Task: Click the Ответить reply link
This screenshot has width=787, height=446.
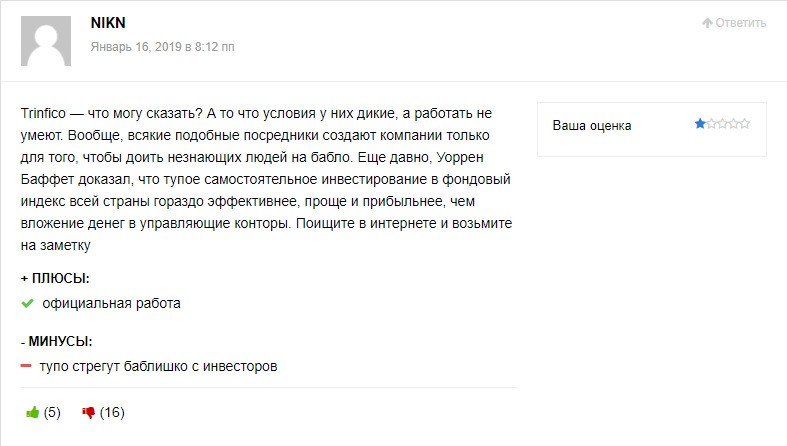Action: (x=741, y=23)
